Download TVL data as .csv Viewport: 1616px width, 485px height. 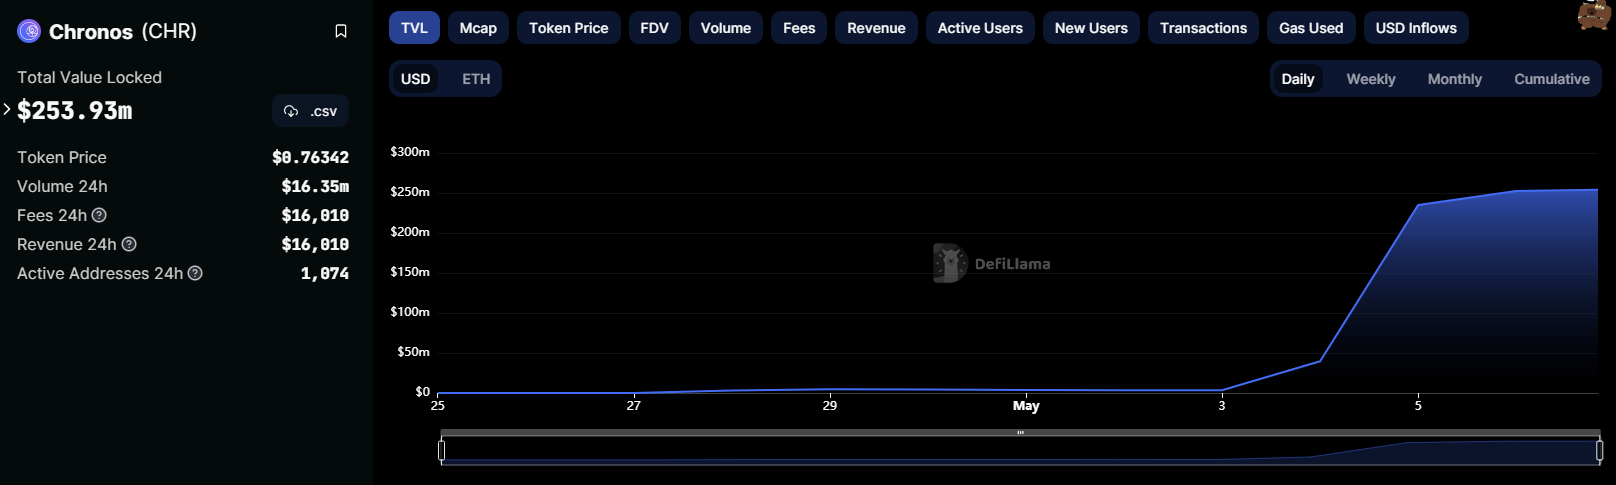tap(310, 111)
